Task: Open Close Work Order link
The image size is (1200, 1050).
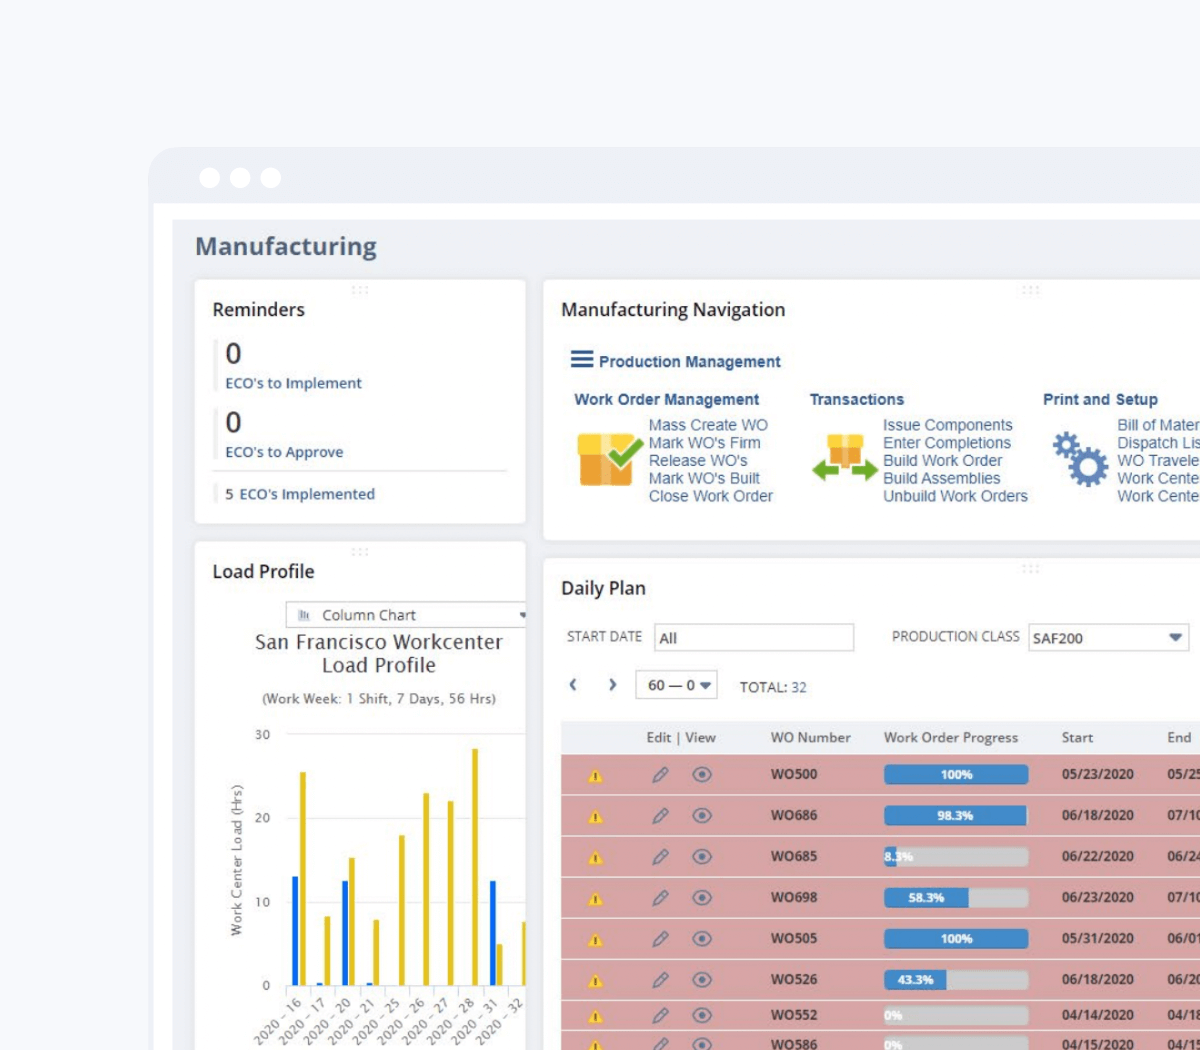Action: pos(710,496)
